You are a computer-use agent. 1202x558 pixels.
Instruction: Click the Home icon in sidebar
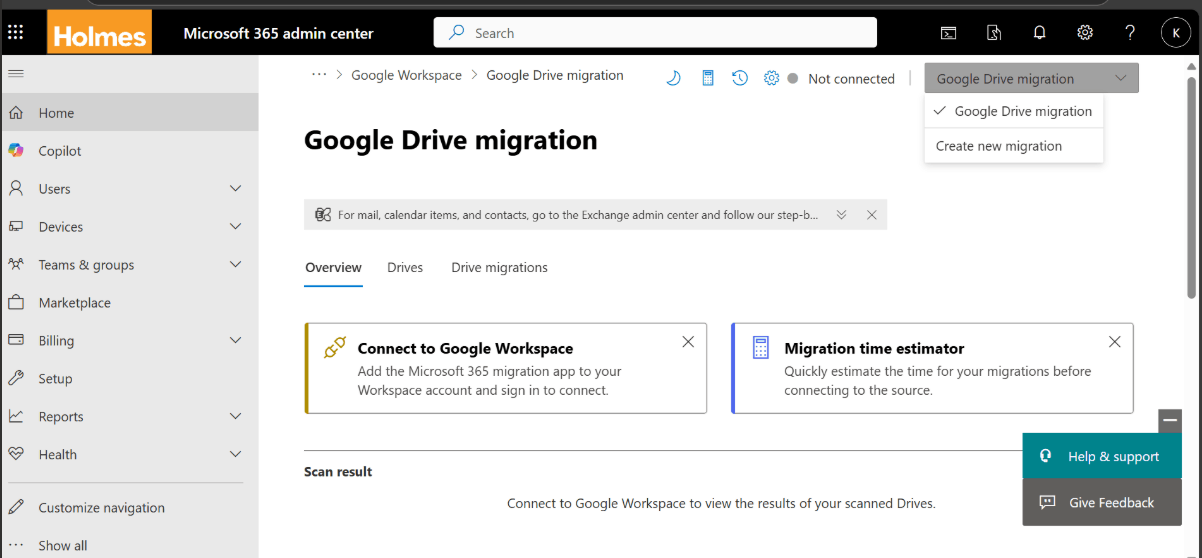coord(16,113)
